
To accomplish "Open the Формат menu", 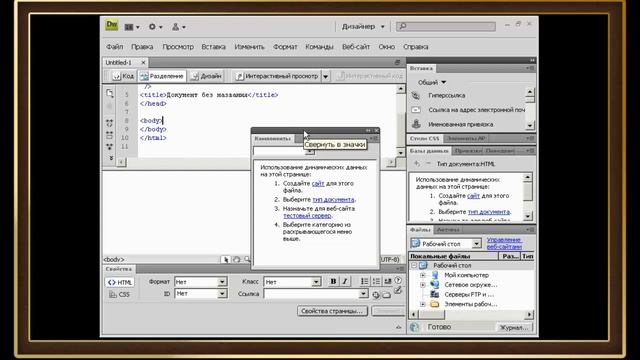I will [x=285, y=47].
